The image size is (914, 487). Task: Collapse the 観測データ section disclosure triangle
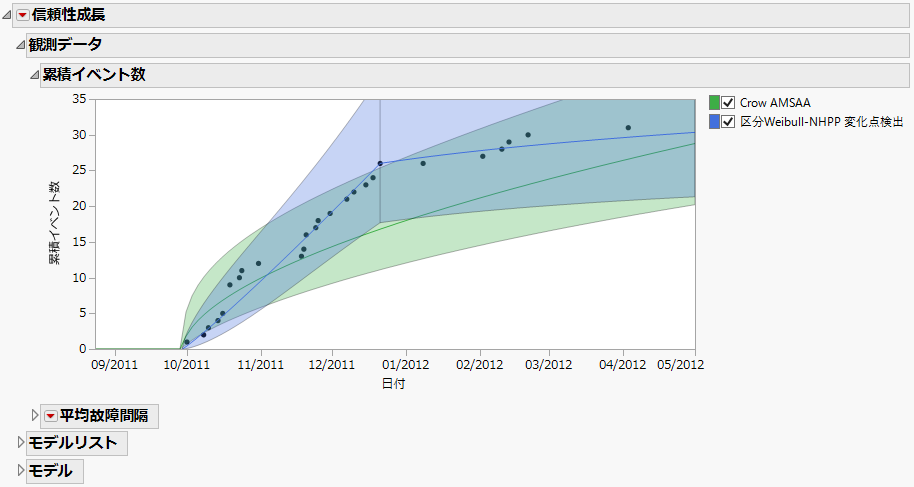[20, 45]
